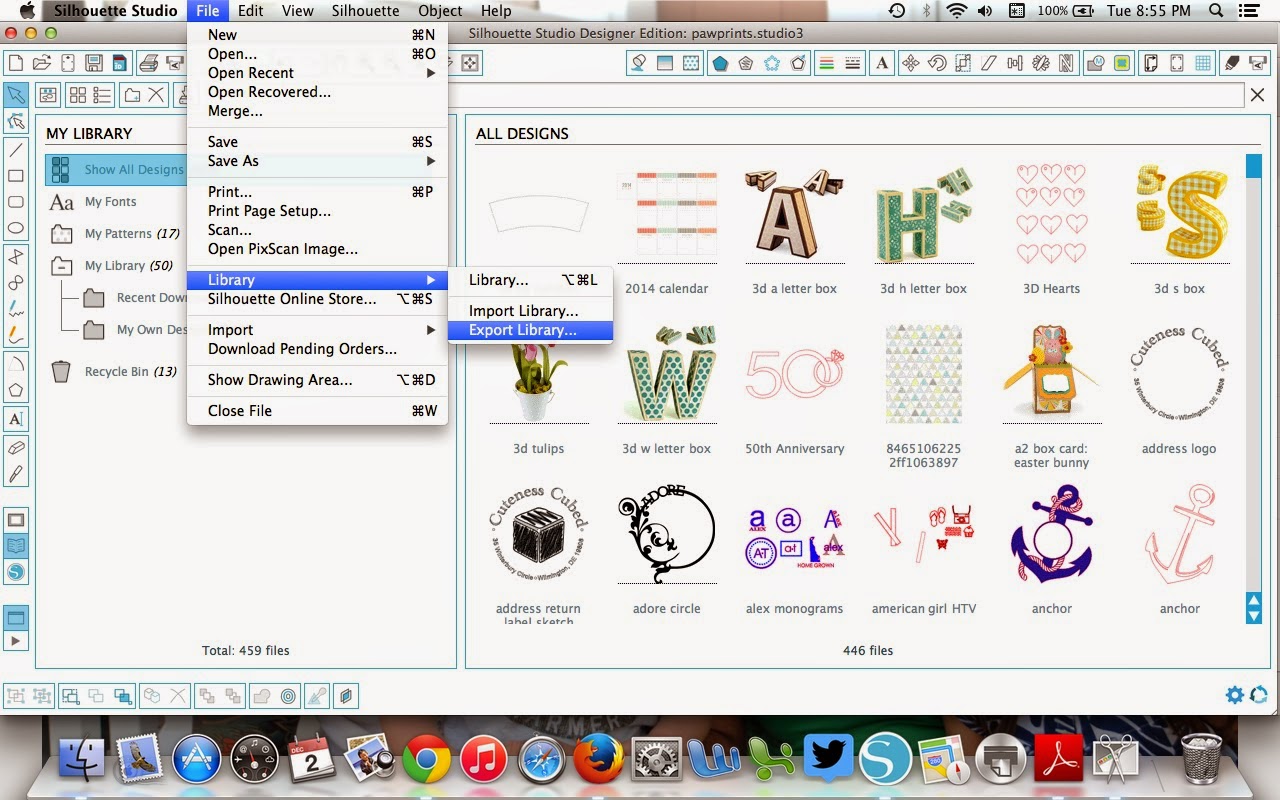Open the fill color bucket tool

pyautogui.click(x=640, y=64)
